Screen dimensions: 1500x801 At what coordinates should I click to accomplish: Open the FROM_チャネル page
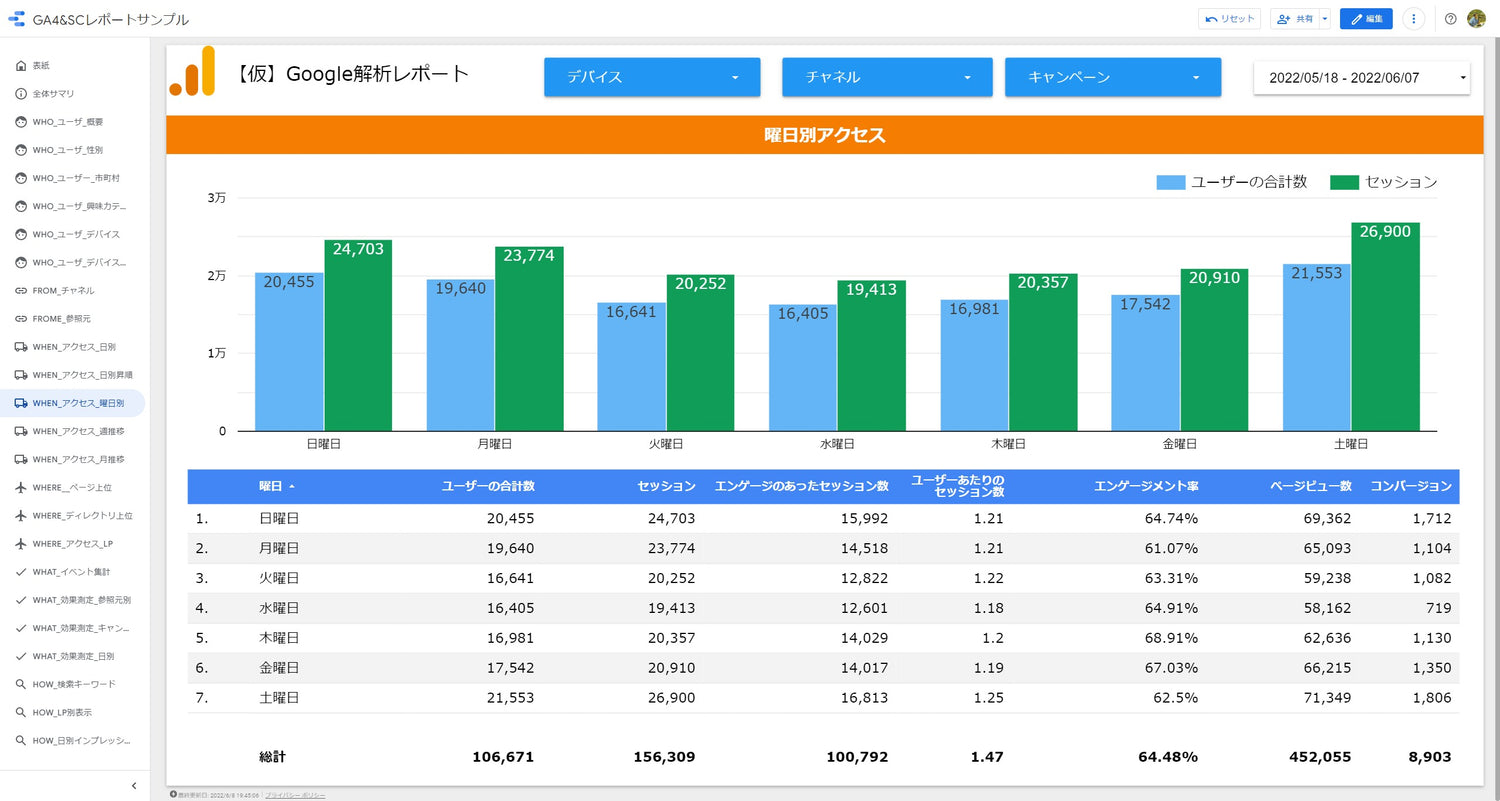(x=63, y=291)
